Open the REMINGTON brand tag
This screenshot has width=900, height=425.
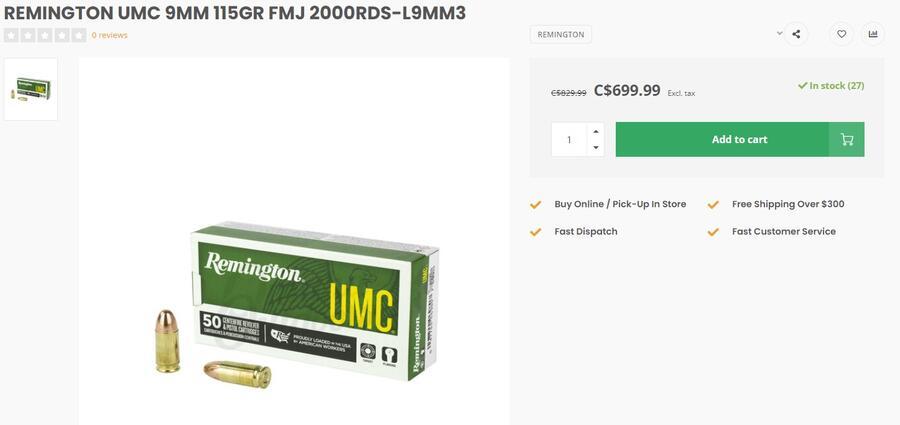(x=561, y=34)
